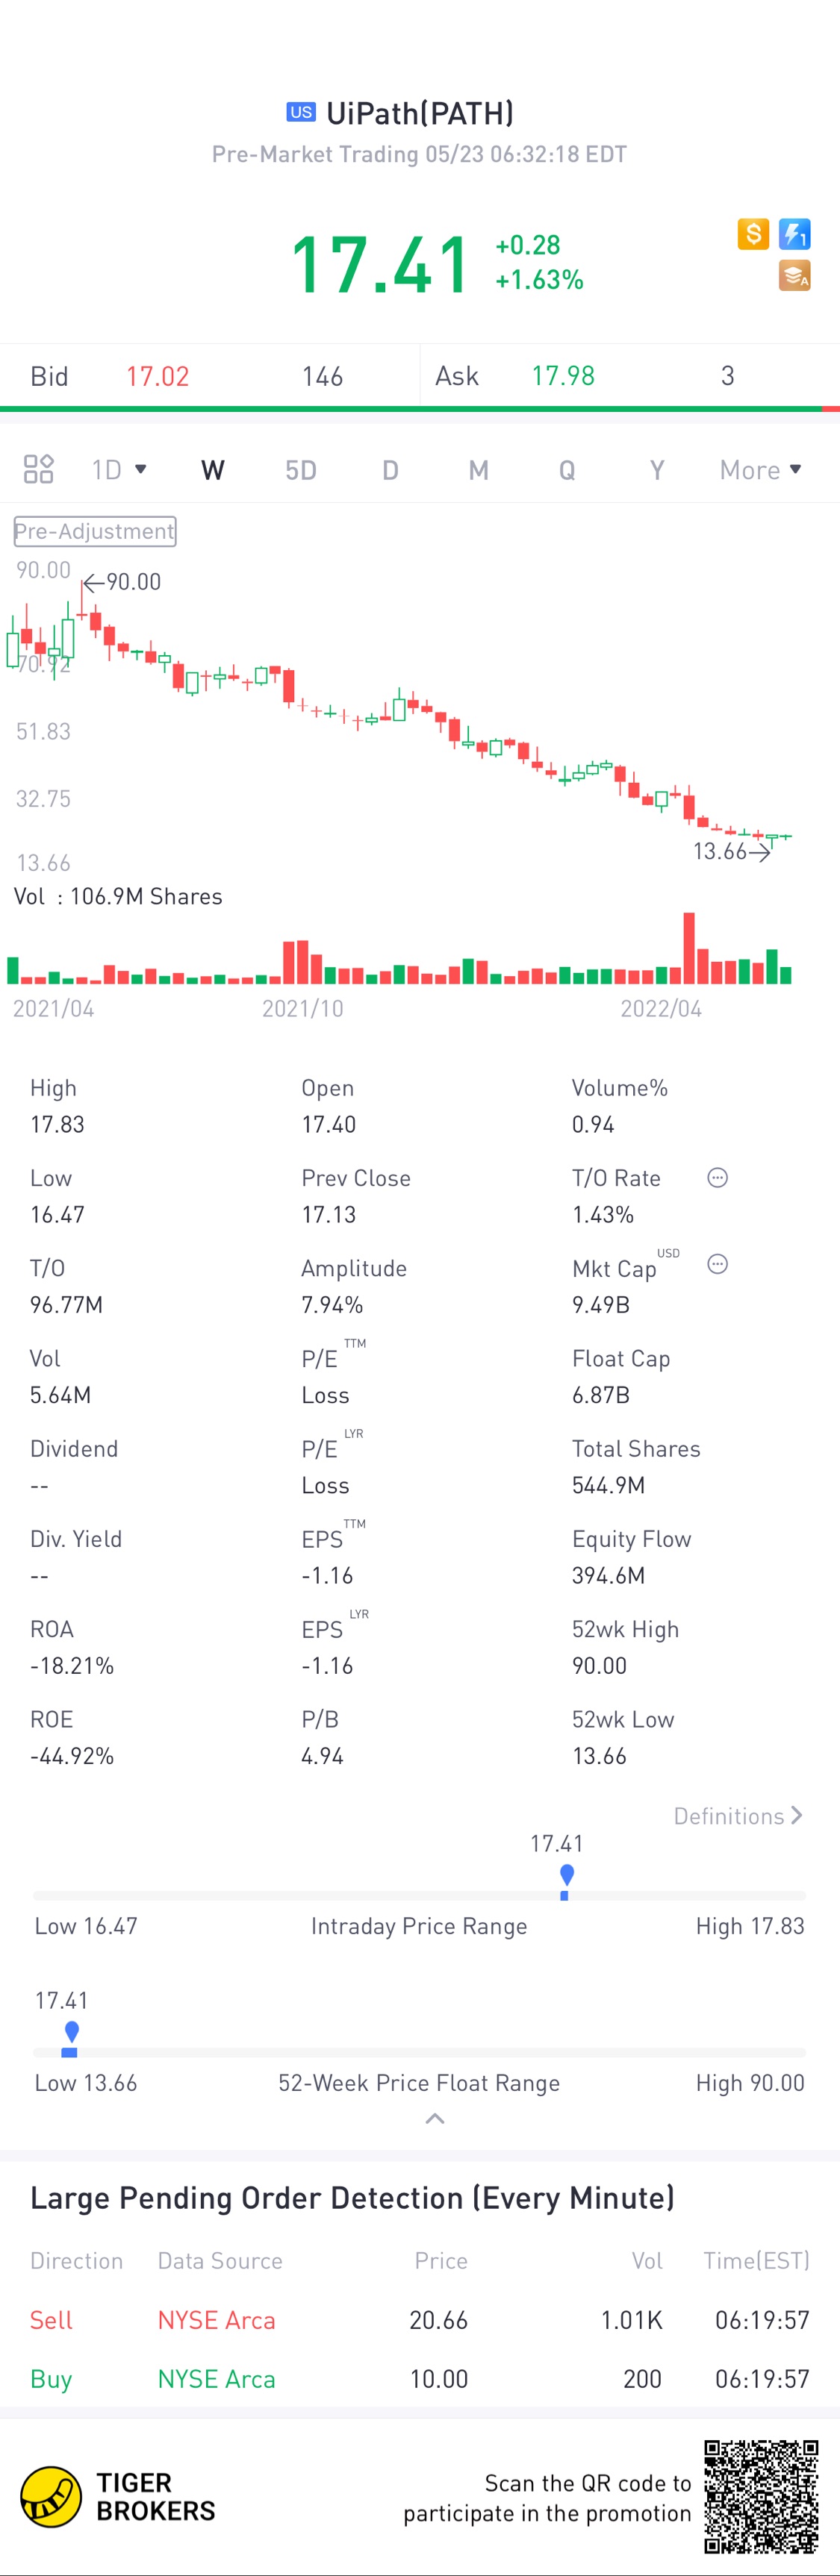The width and height of the screenshot is (840, 2576).
Task: Tap the Tiger Brokers logo
Action: pos(119,2497)
